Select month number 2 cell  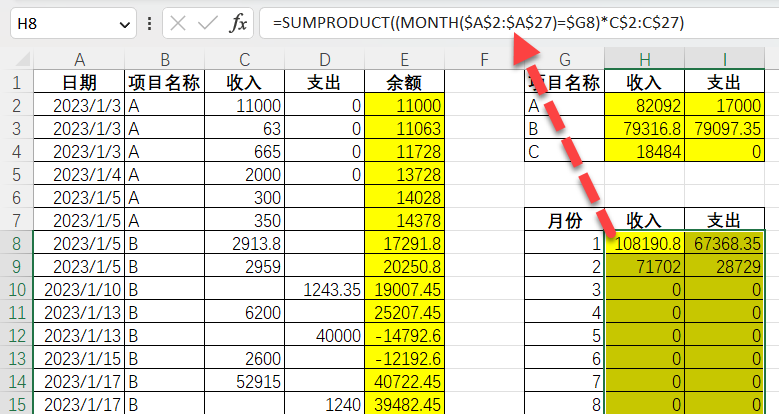564,266
